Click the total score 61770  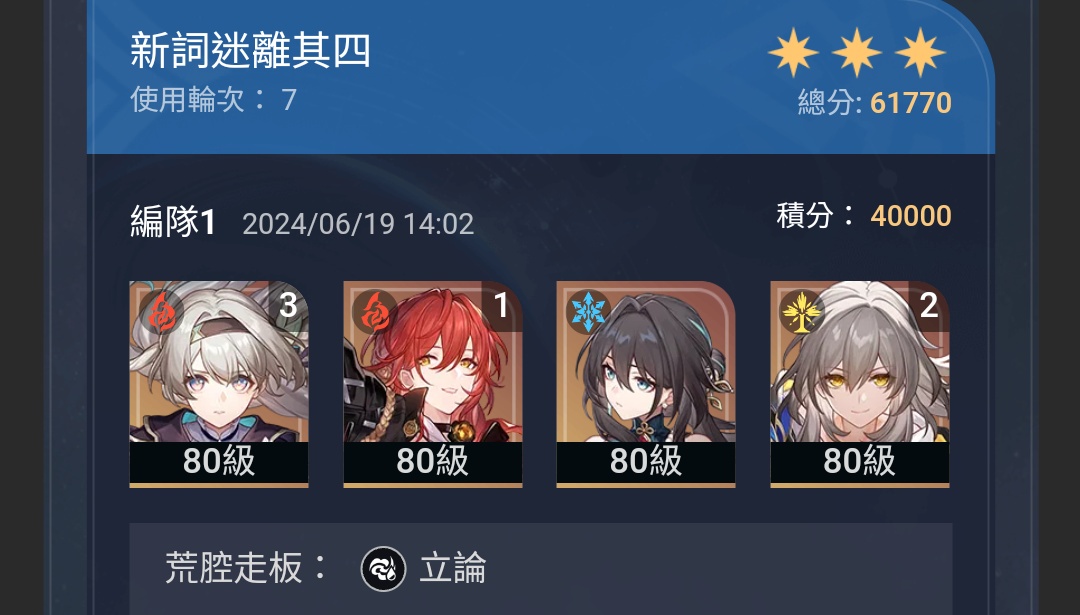pyautogui.click(x=911, y=103)
